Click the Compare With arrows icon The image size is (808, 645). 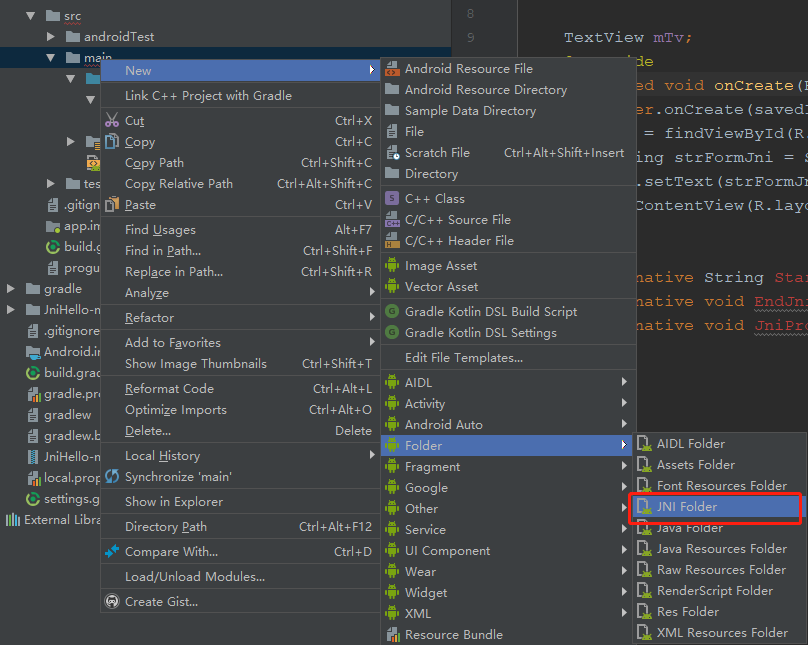coord(112,551)
